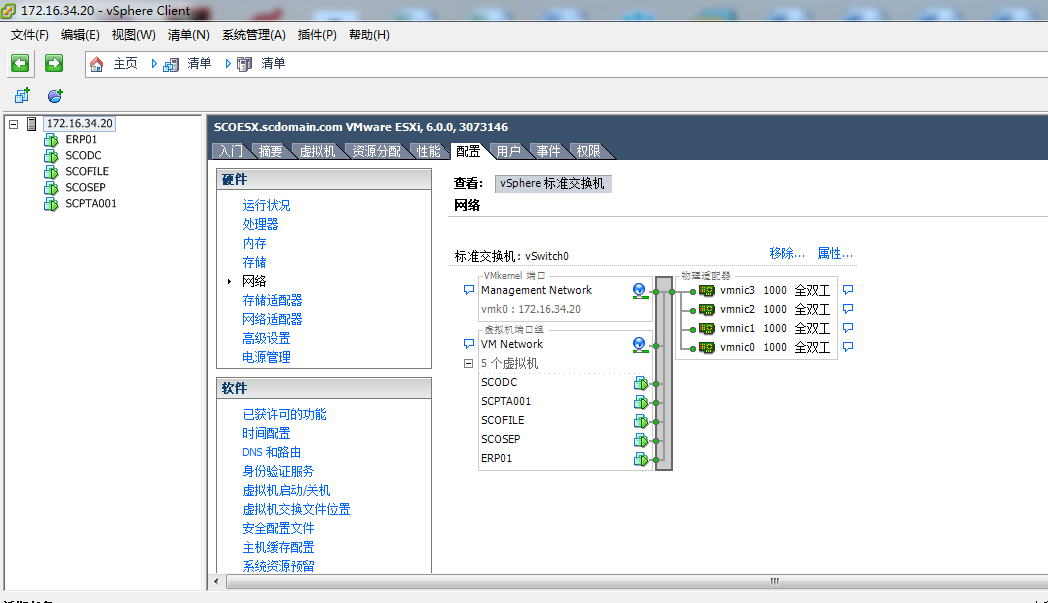Click the horizontal scrollbar at panel bottom
The image size is (1048, 603).
(x=638, y=582)
